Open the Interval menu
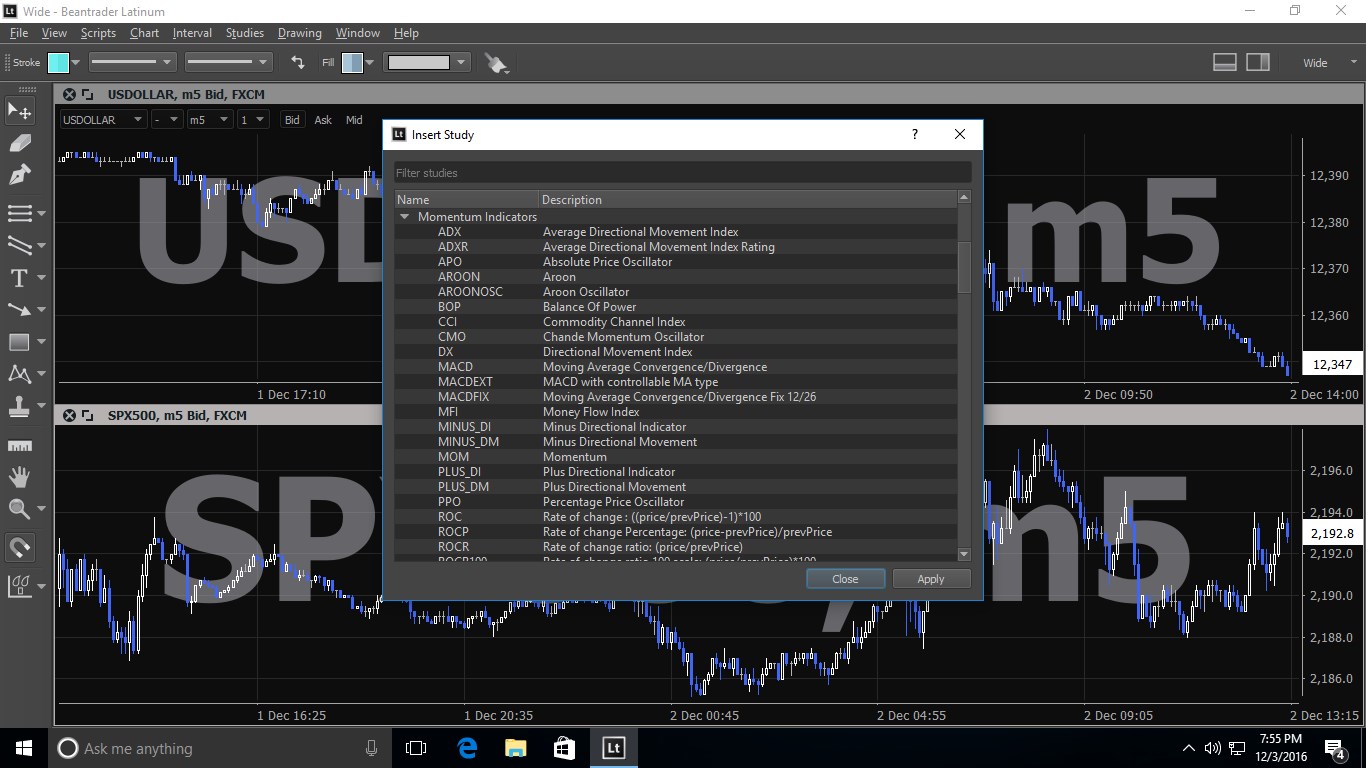This screenshot has height=768, width=1366. pyautogui.click(x=192, y=33)
